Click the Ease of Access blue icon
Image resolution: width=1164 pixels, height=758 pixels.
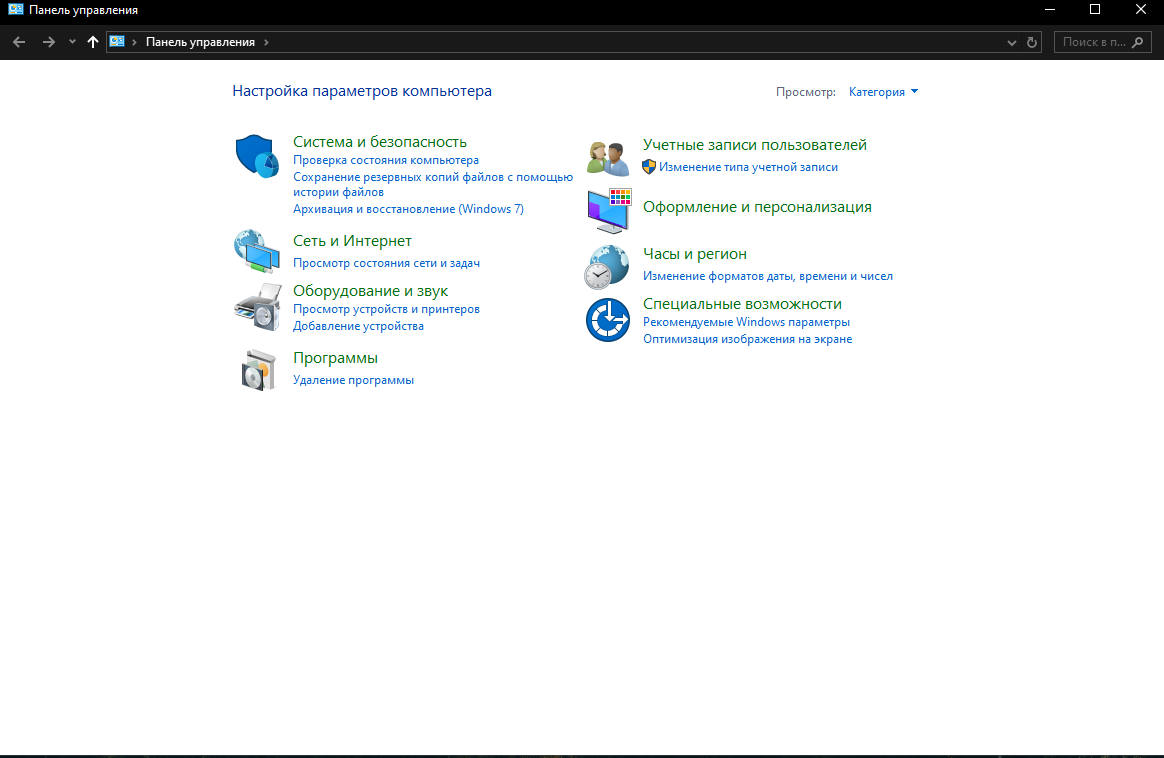(x=608, y=320)
